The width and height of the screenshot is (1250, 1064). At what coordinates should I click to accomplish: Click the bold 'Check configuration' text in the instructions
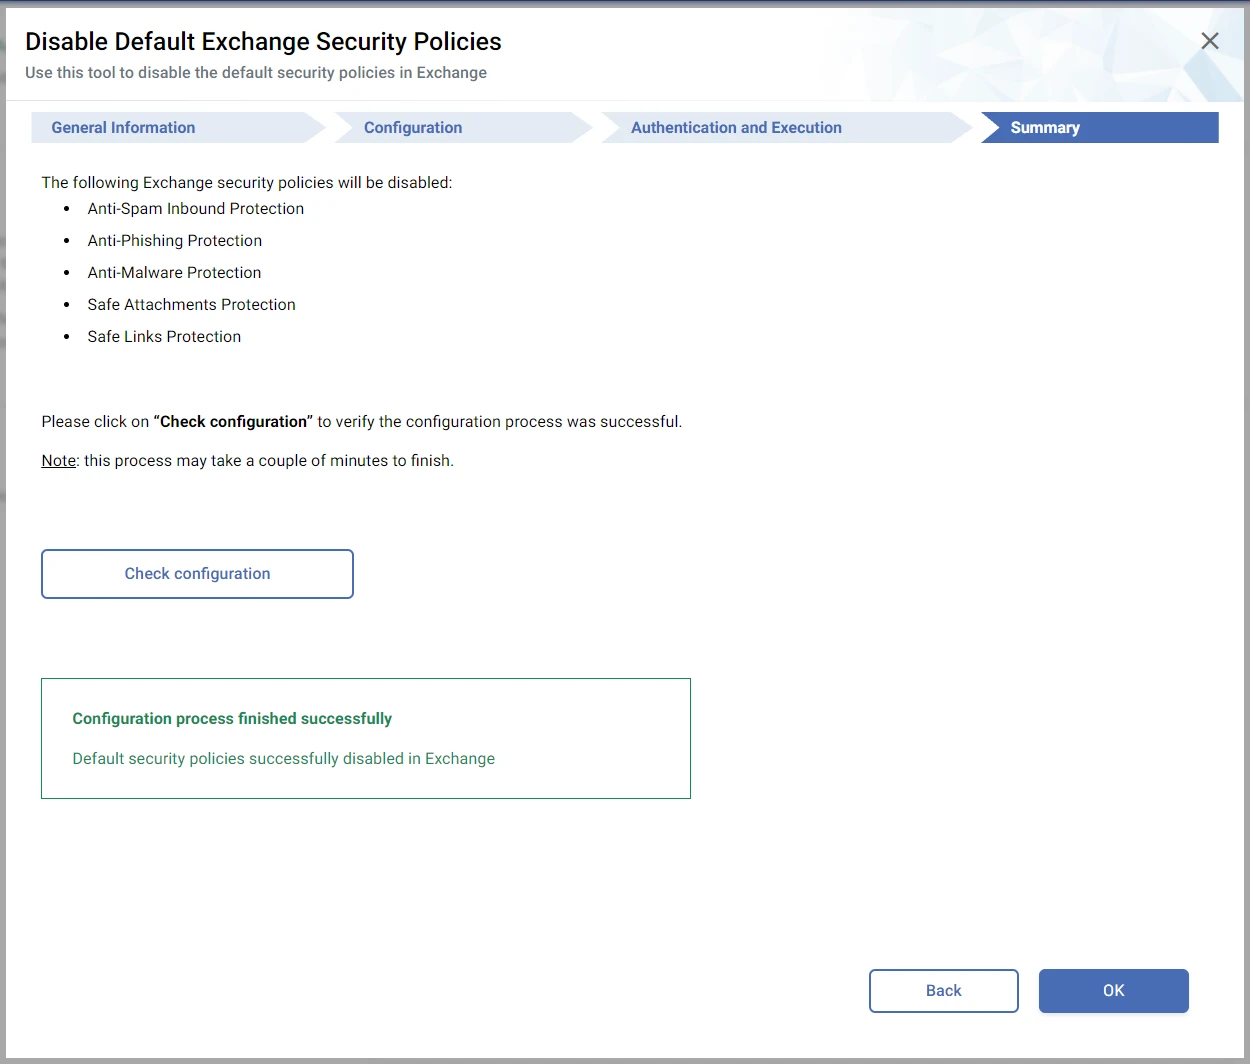pos(233,422)
